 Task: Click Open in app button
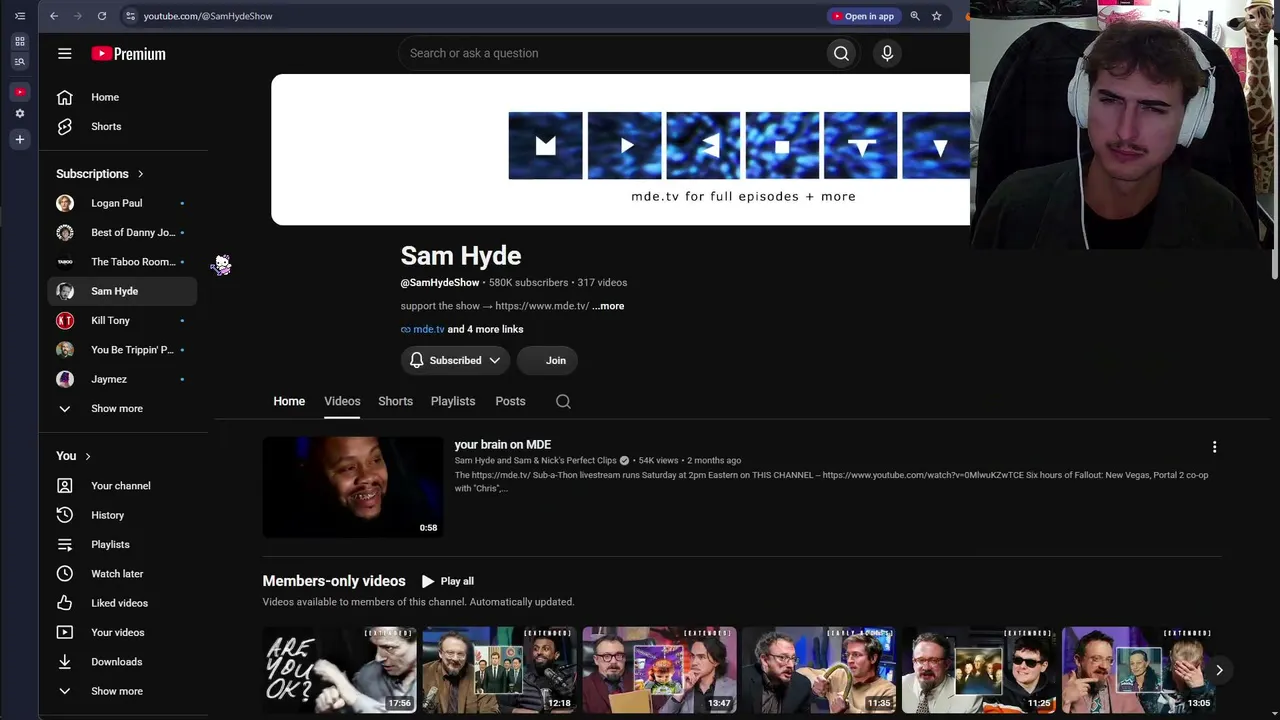coord(863,16)
